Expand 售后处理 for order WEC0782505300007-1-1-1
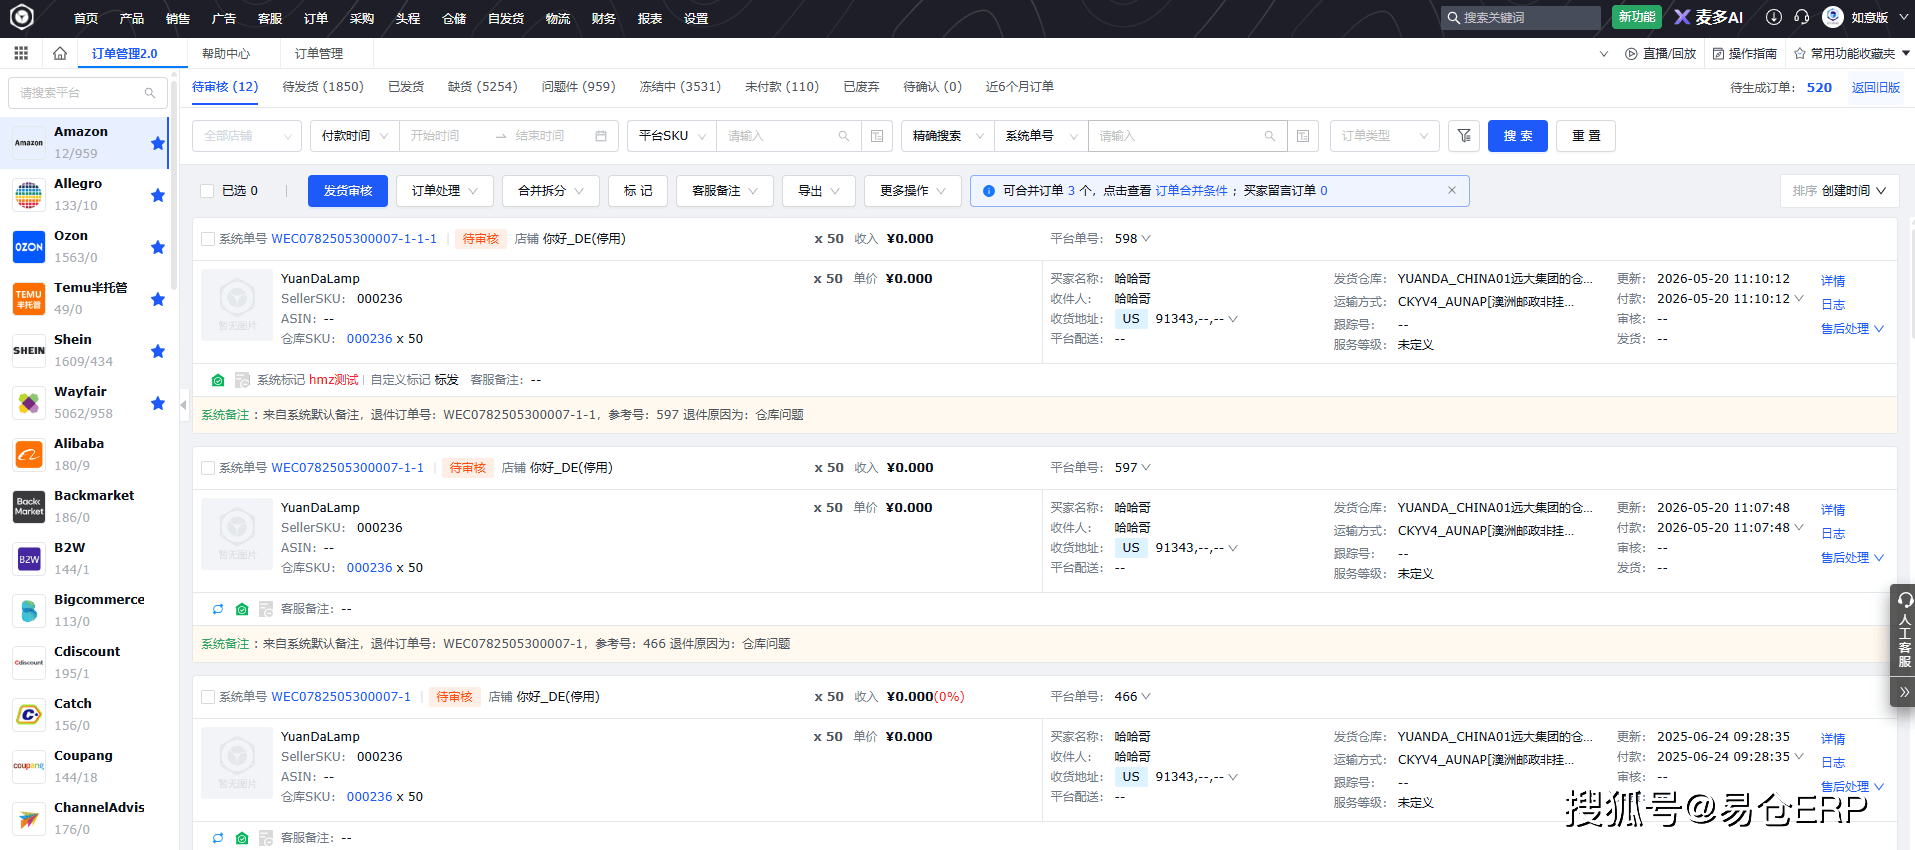Screen dimensions: 1915x850 tap(1852, 329)
